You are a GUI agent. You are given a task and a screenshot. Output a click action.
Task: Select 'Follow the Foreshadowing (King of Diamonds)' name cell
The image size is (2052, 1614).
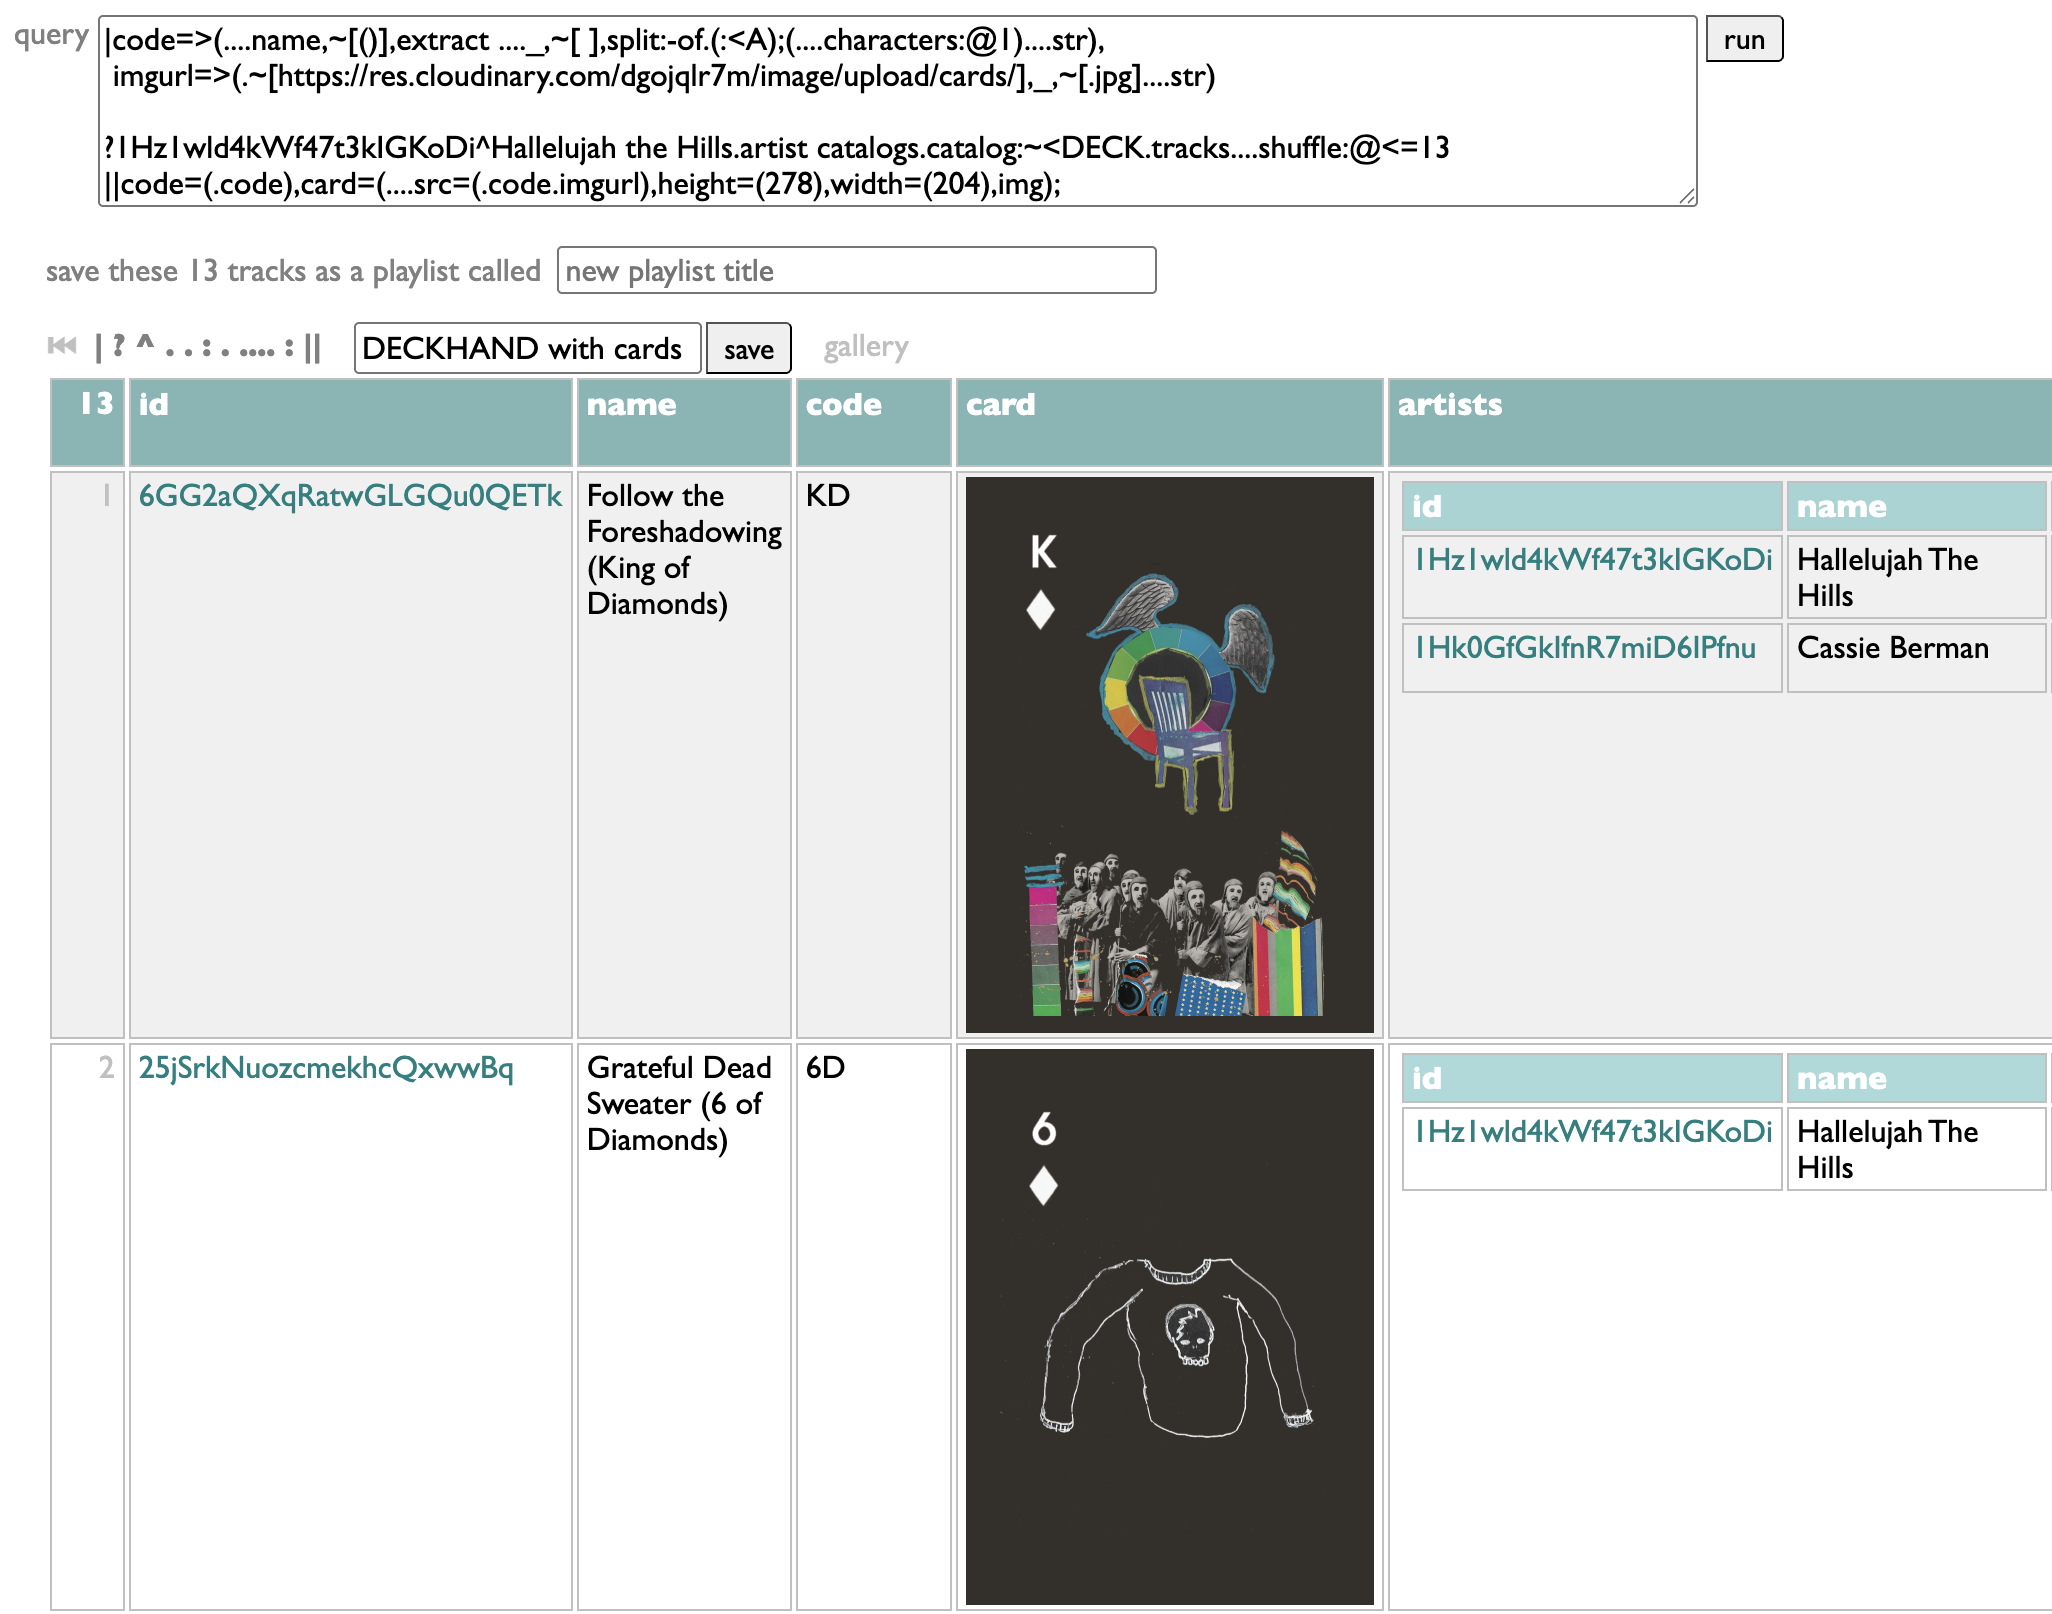684,755
